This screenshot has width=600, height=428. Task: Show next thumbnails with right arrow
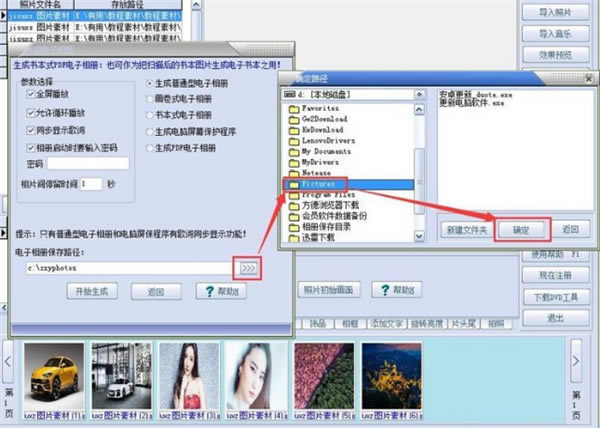576,361
